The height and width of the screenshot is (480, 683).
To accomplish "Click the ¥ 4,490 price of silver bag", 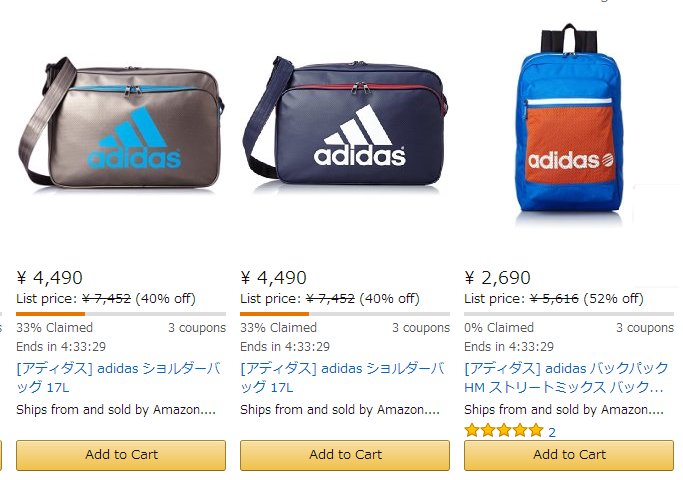I will [50, 278].
